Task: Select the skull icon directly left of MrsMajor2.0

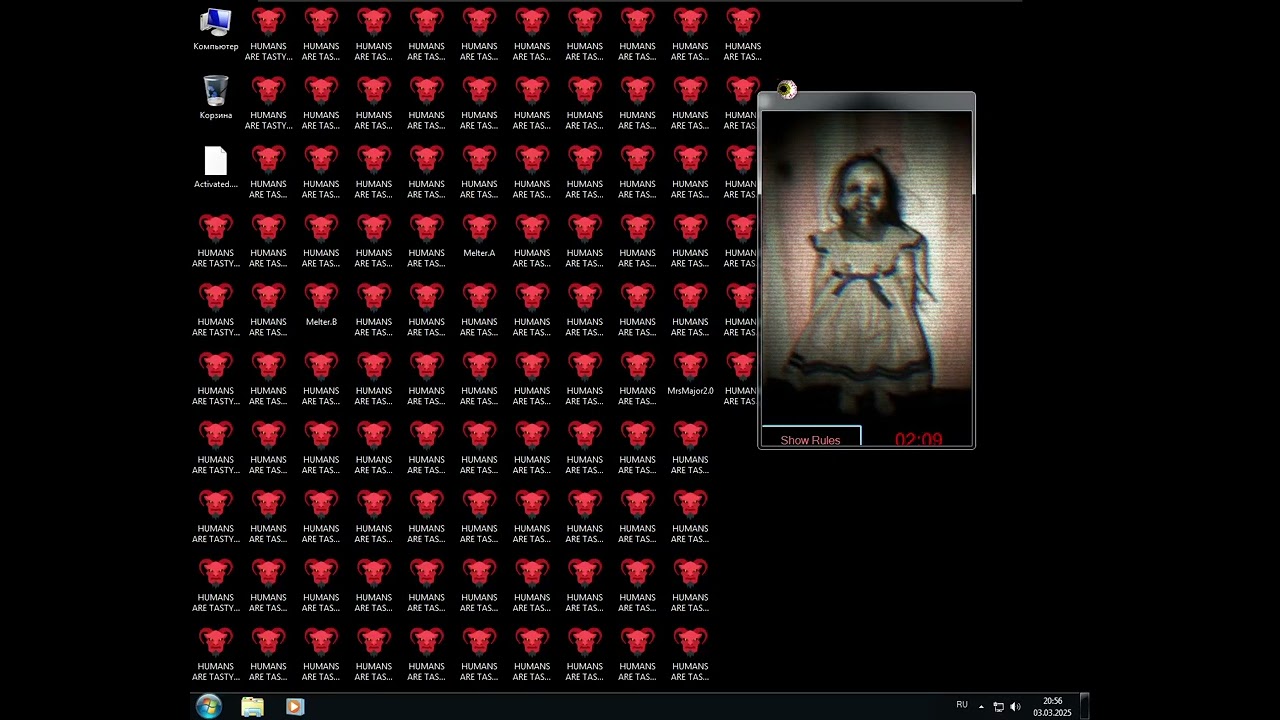Action: (637, 378)
